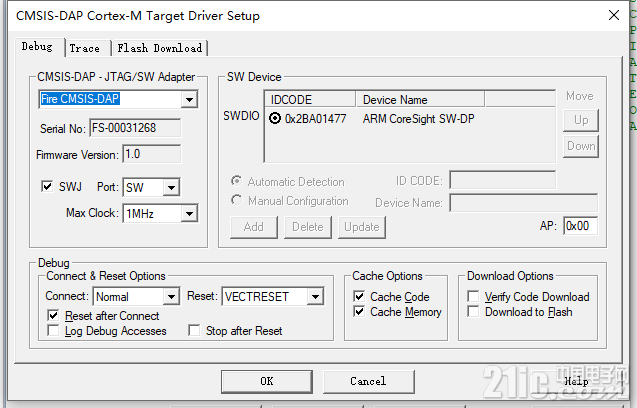The image size is (637, 408).
Task: Switch to the Trace tab
Action: coord(87,48)
